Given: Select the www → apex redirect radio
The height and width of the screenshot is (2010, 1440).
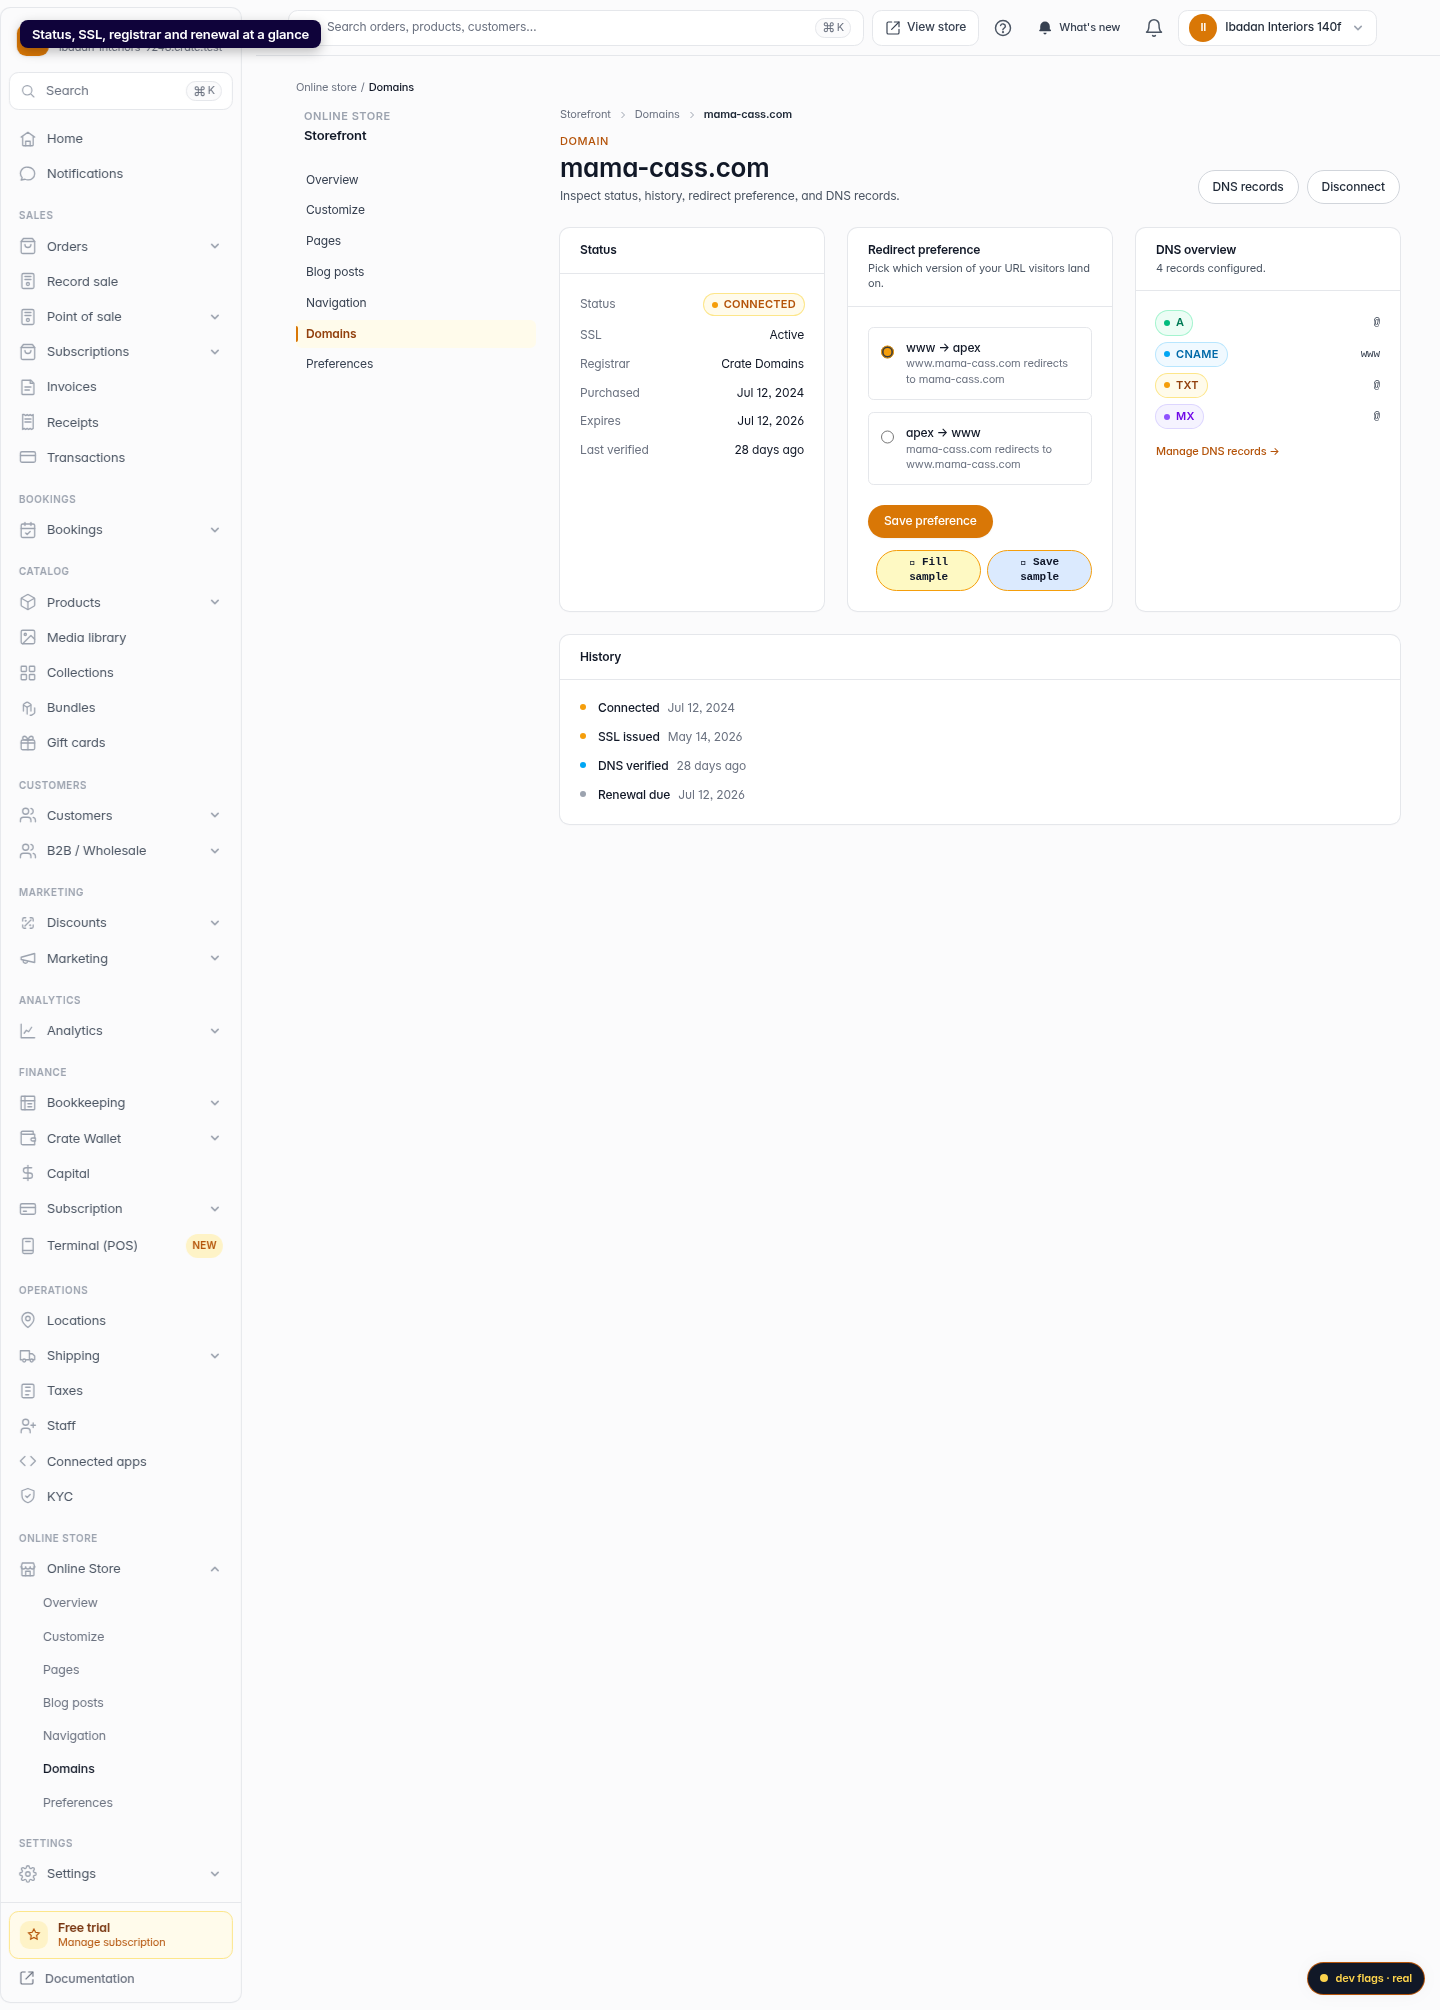Looking at the screenshot, I should click(887, 352).
